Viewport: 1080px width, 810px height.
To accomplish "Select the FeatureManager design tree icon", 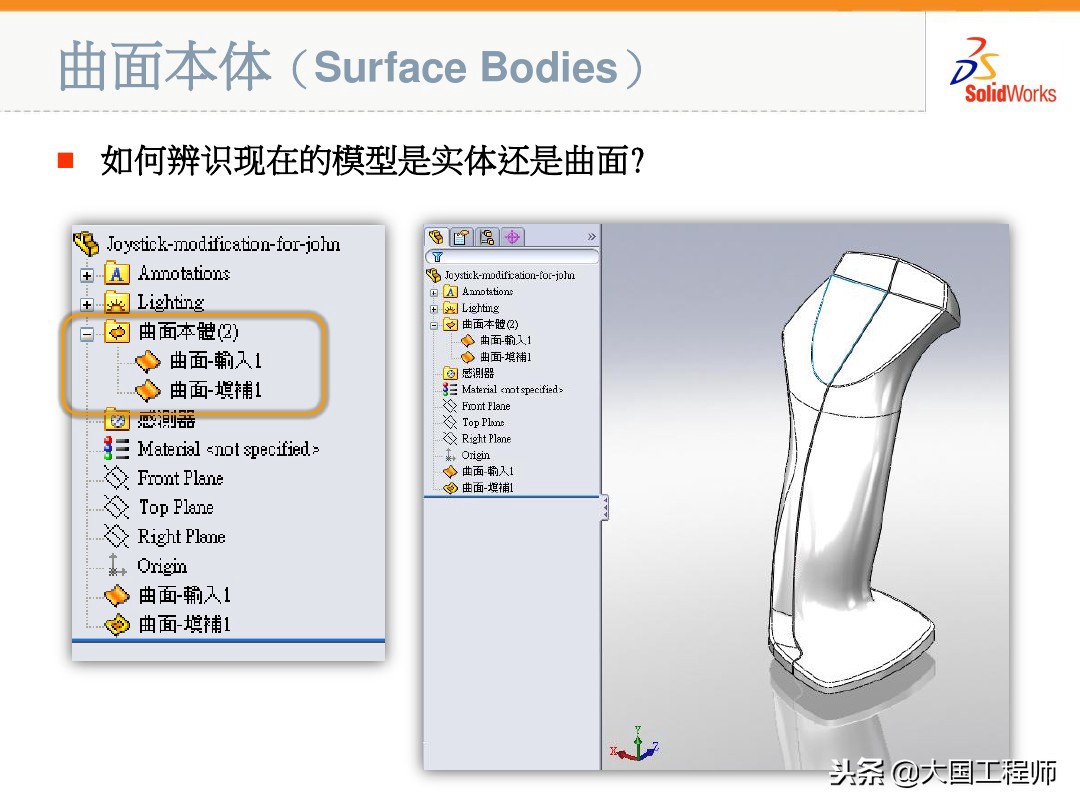I will [x=437, y=237].
